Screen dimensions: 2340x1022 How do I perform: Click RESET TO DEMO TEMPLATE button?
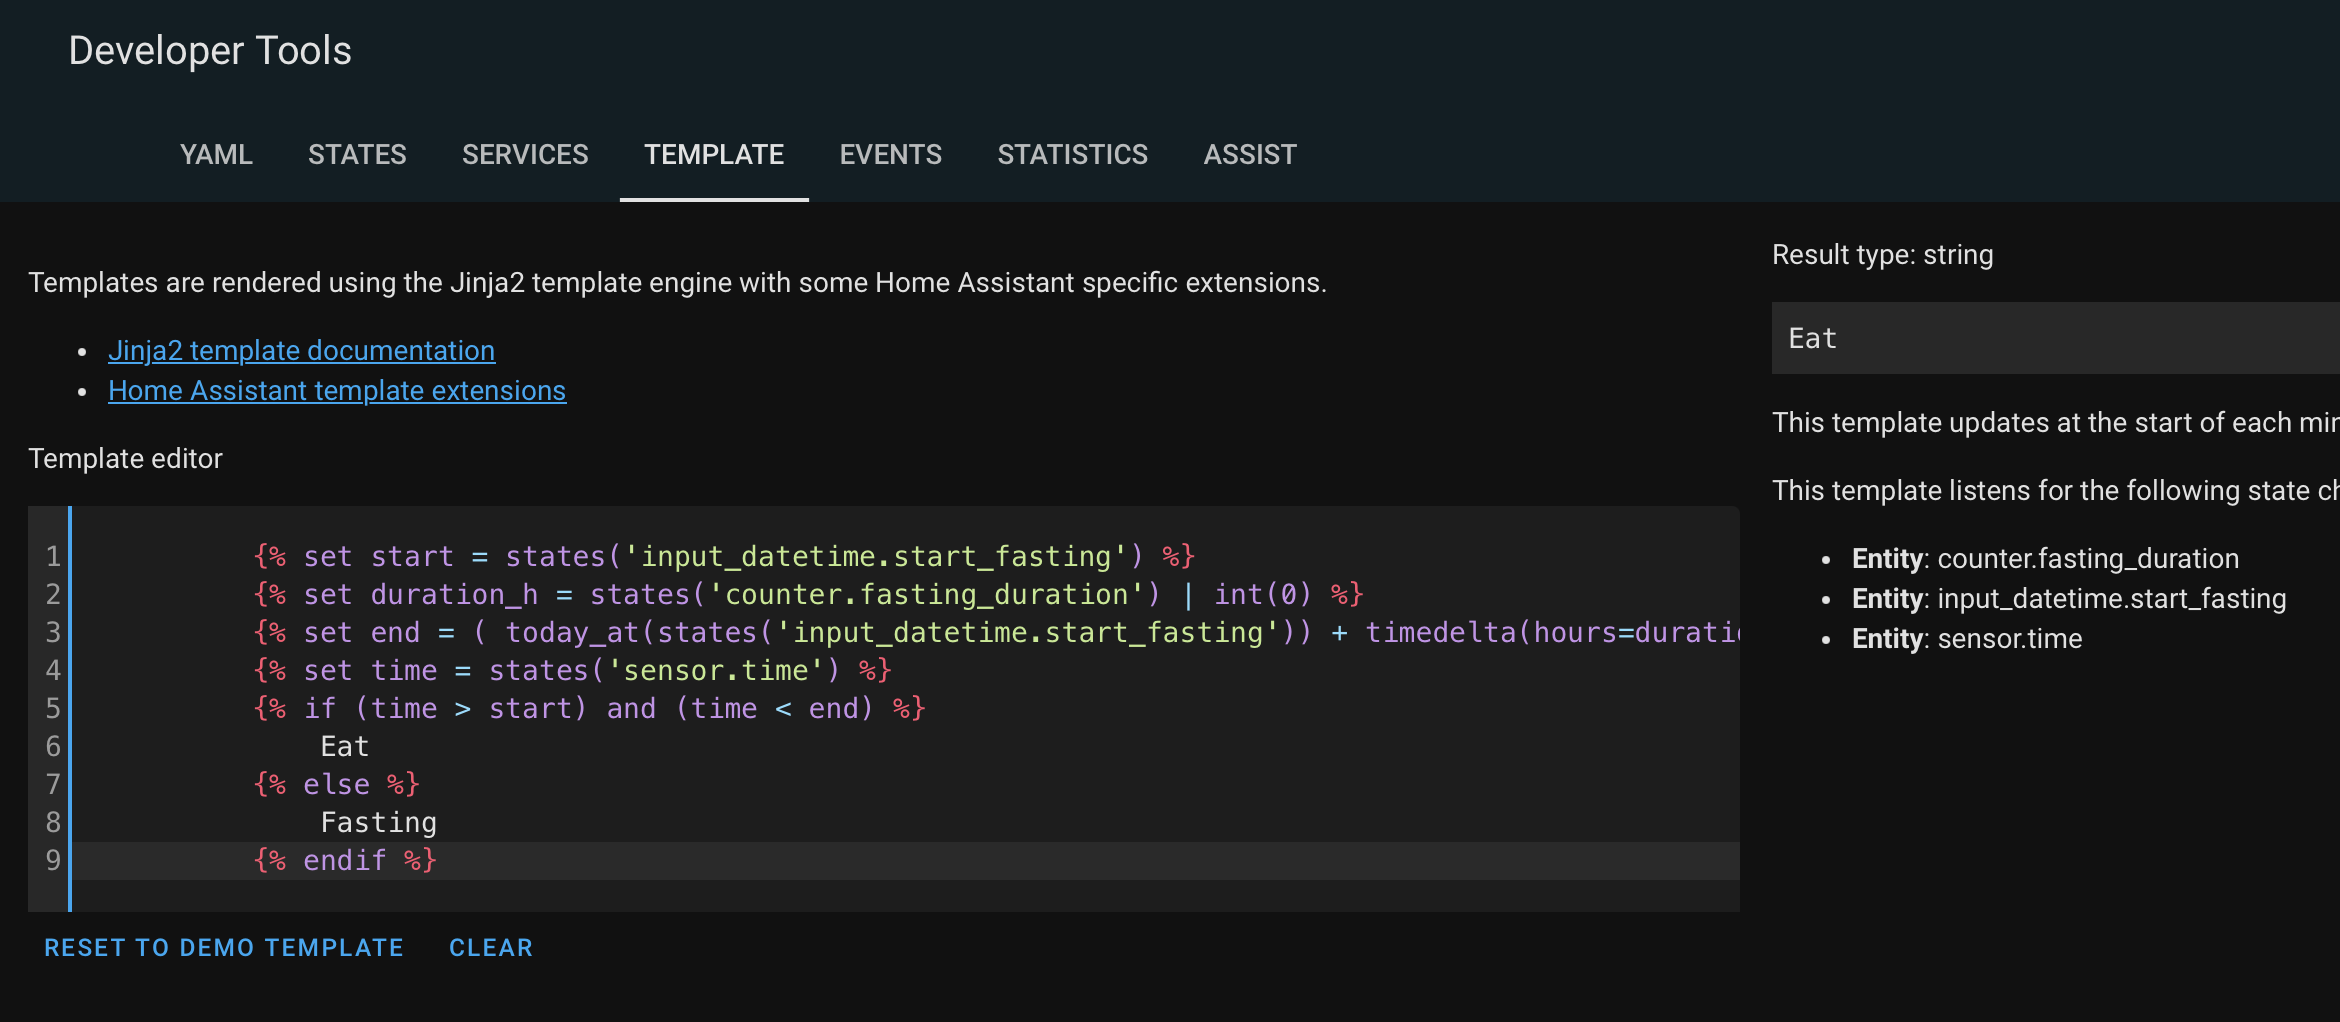click(x=224, y=948)
